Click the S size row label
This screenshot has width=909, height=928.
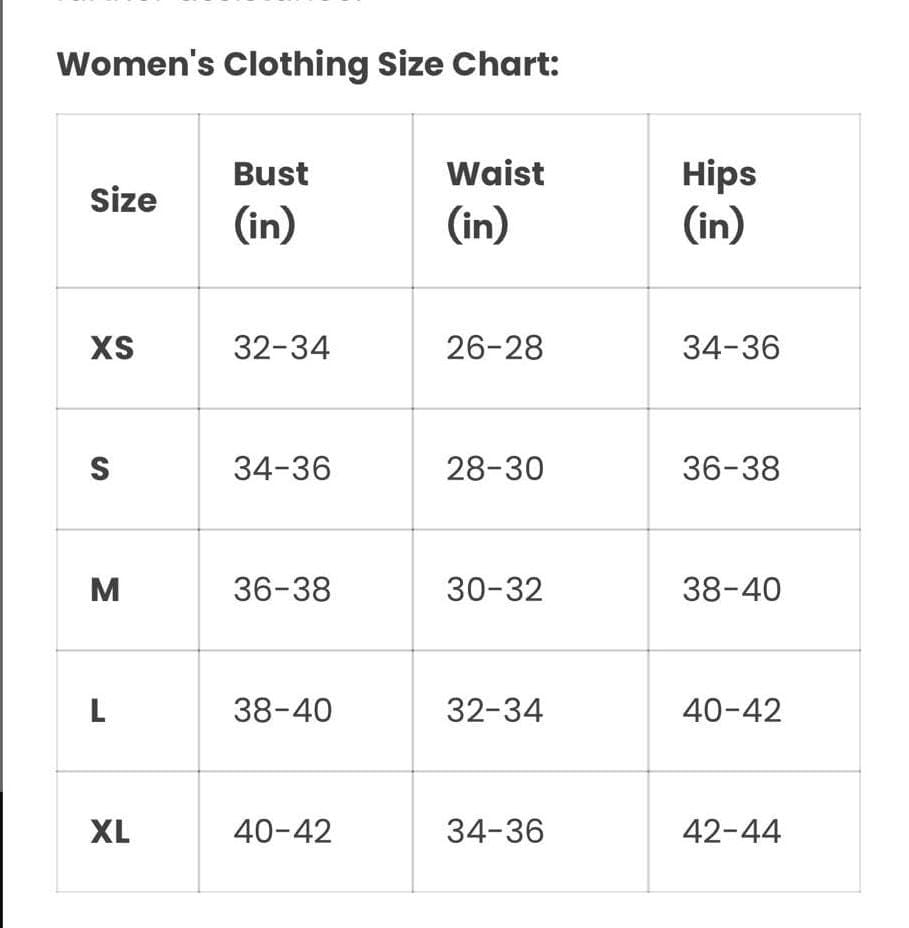coord(100,469)
